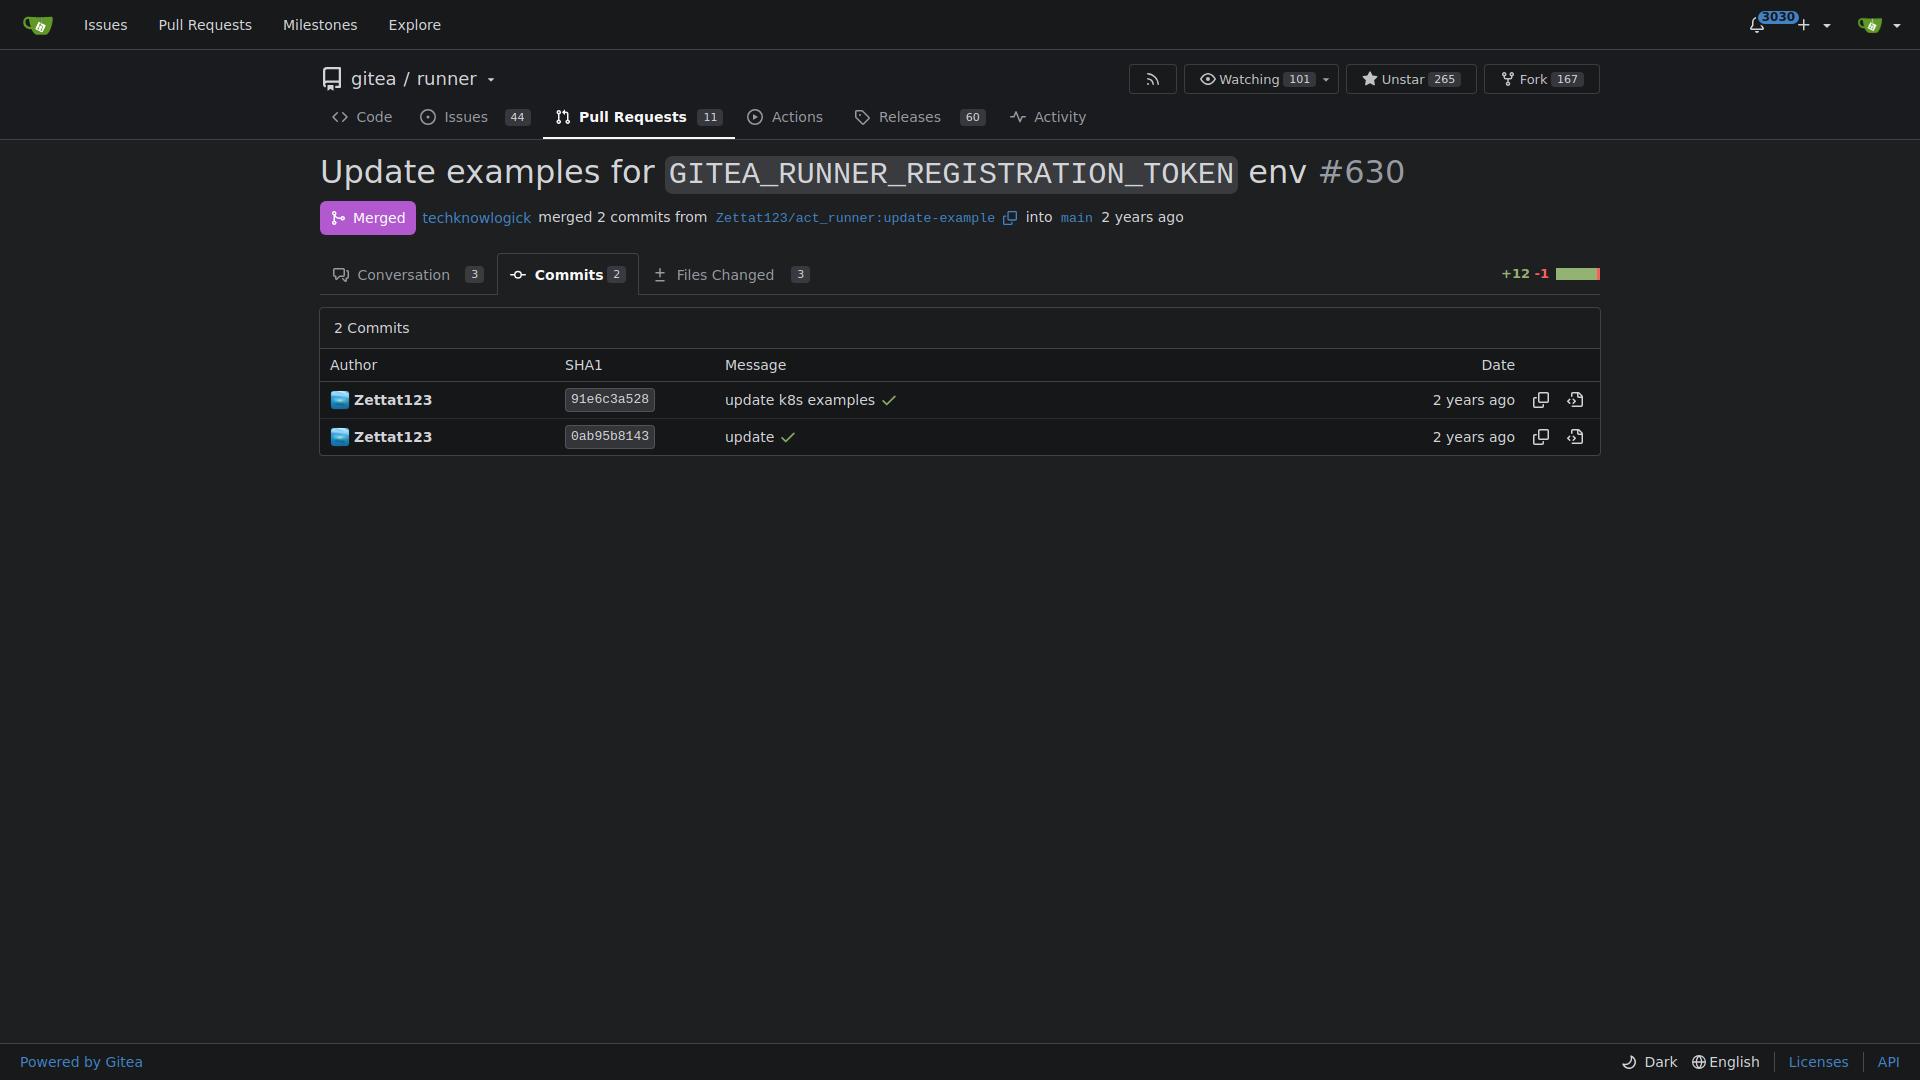Click the diff stats bar
This screenshot has width=1920, height=1080.
coord(1577,274)
